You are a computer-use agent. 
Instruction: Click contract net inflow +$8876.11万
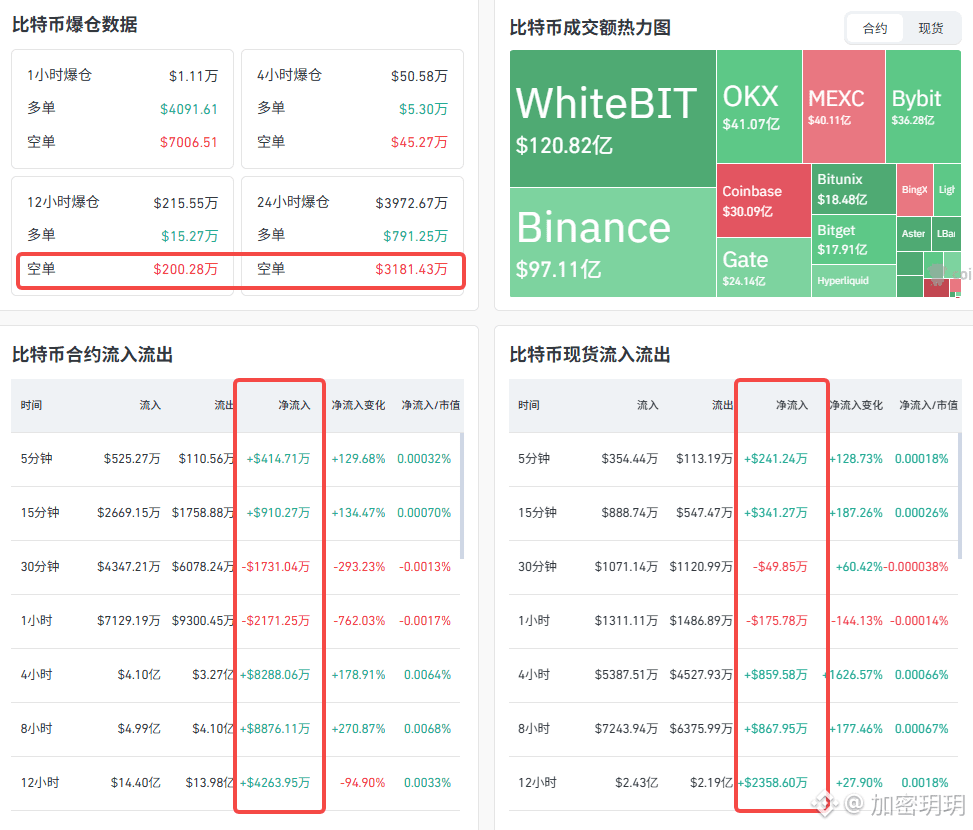tap(275, 729)
